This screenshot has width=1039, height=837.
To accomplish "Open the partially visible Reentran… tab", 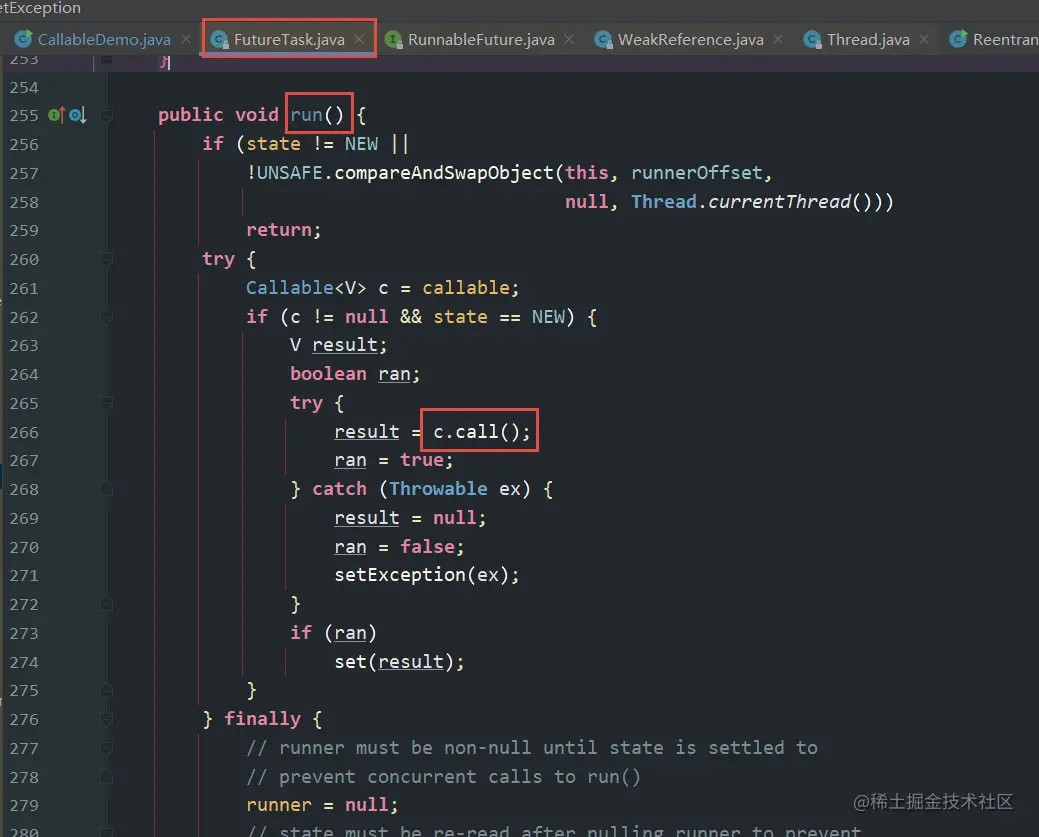I will click(994, 40).
